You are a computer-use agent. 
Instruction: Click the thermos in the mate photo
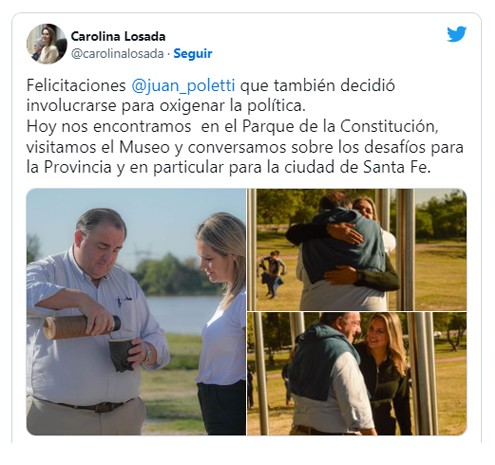pos(82,327)
